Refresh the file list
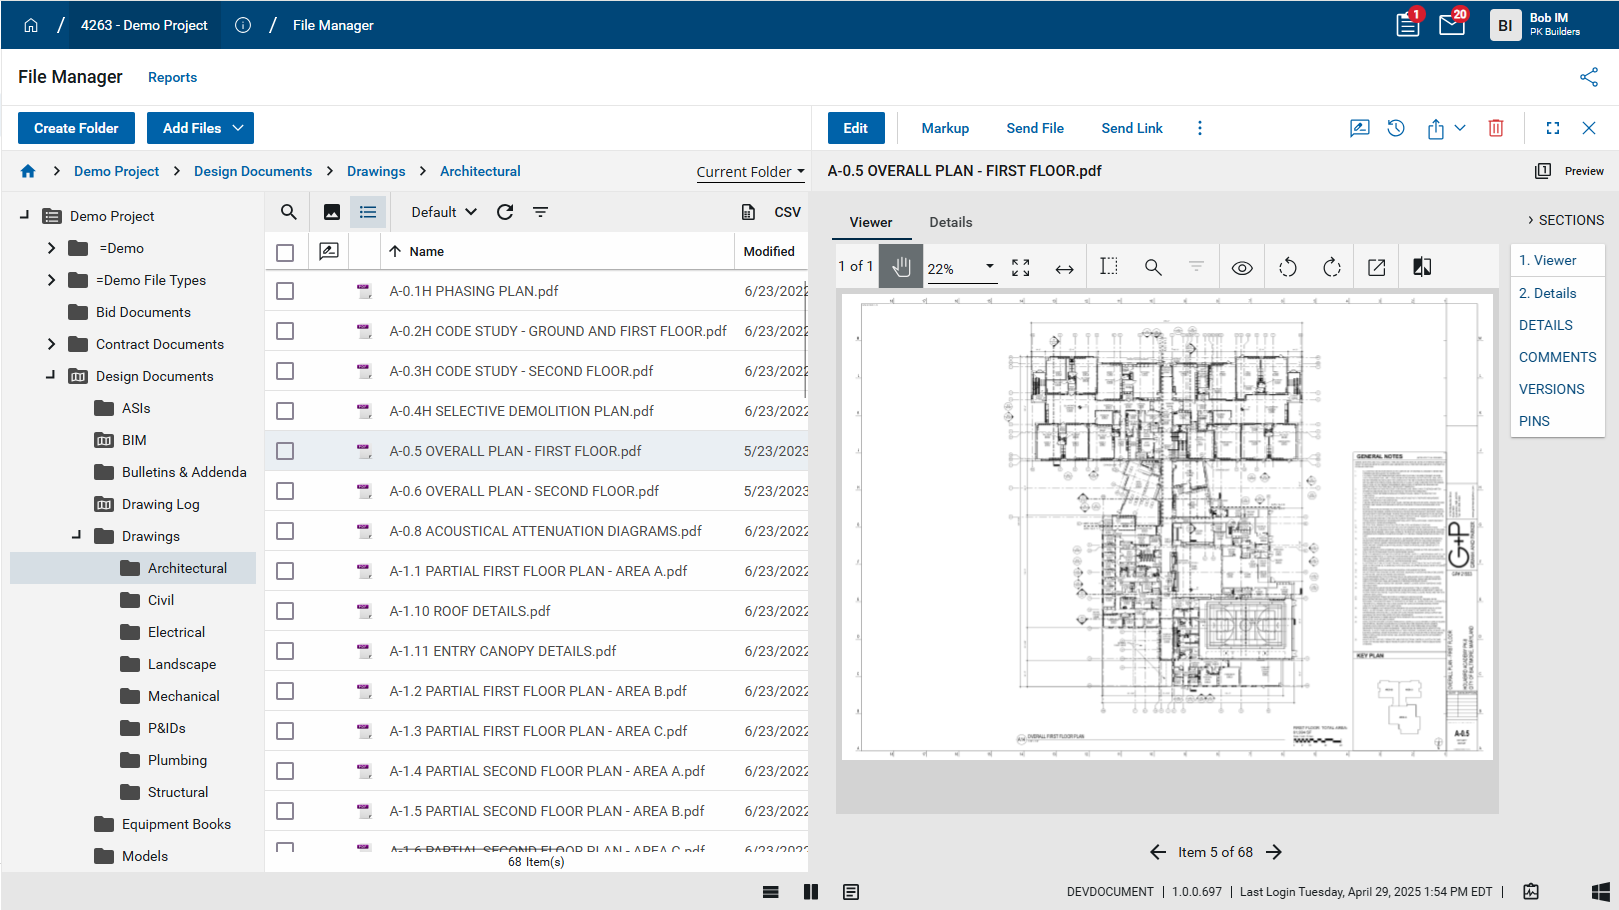The height and width of the screenshot is (910, 1619). click(505, 212)
